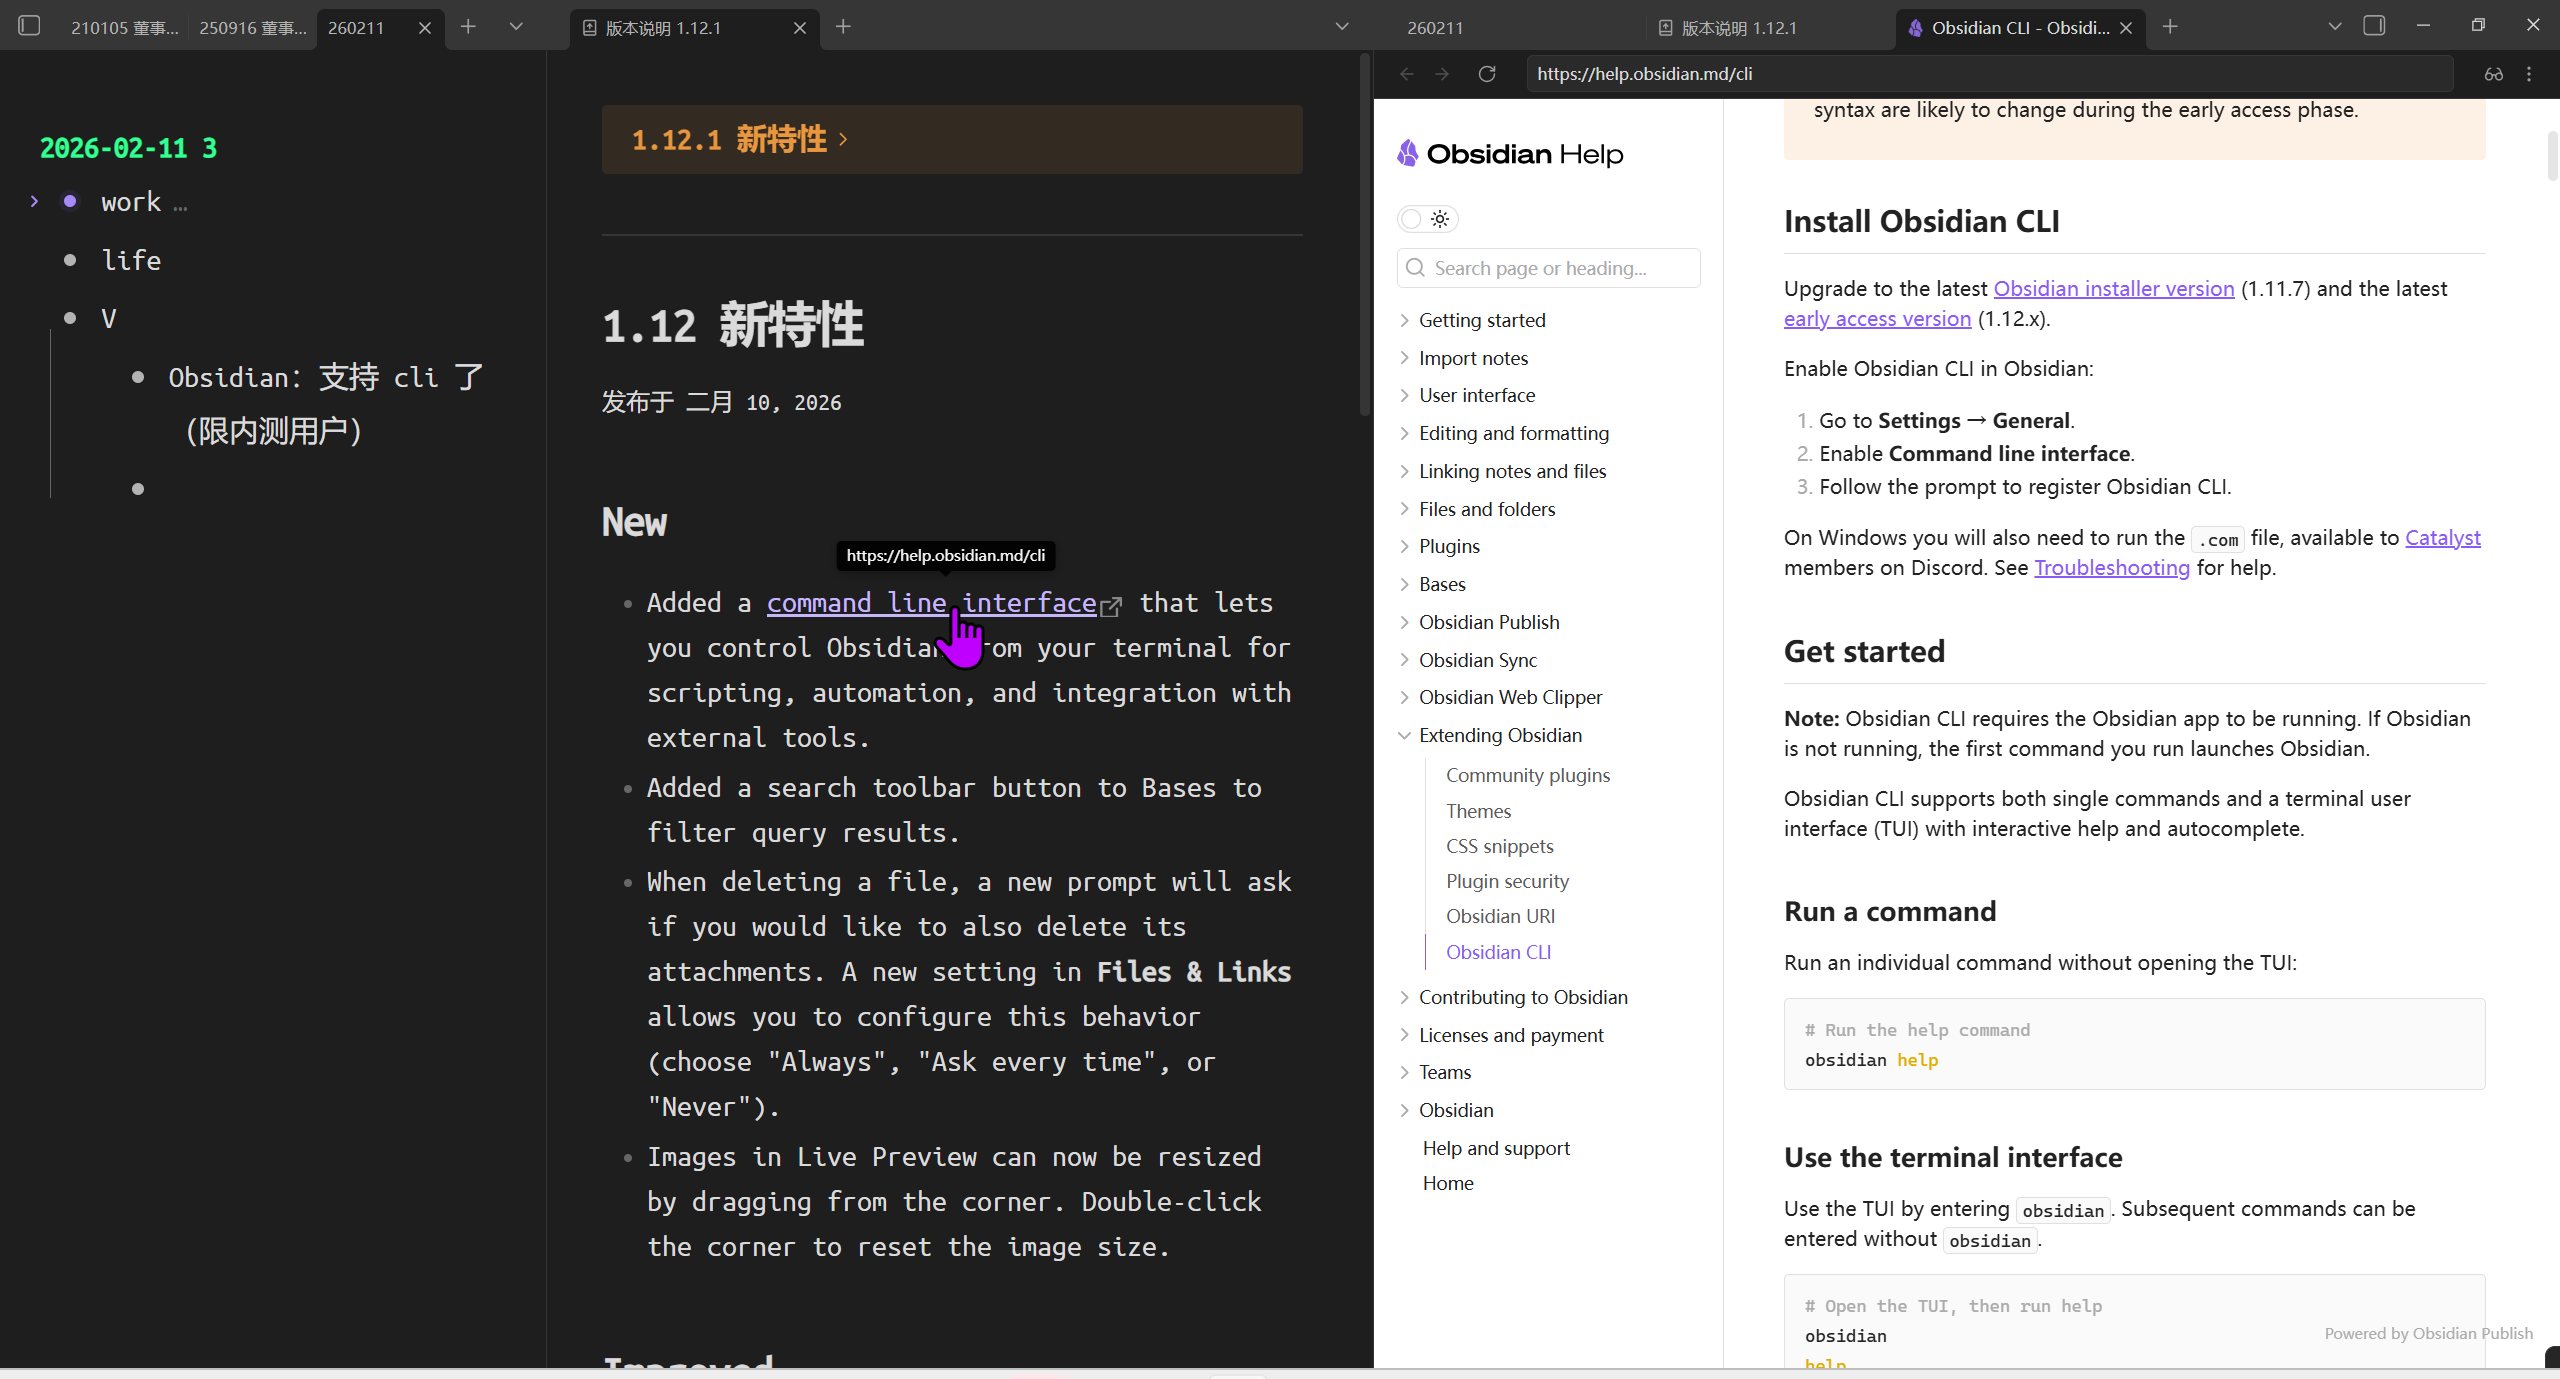The width and height of the screenshot is (2560, 1379).
Task: Click the web viewer reload icon
Action: [1487, 74]
